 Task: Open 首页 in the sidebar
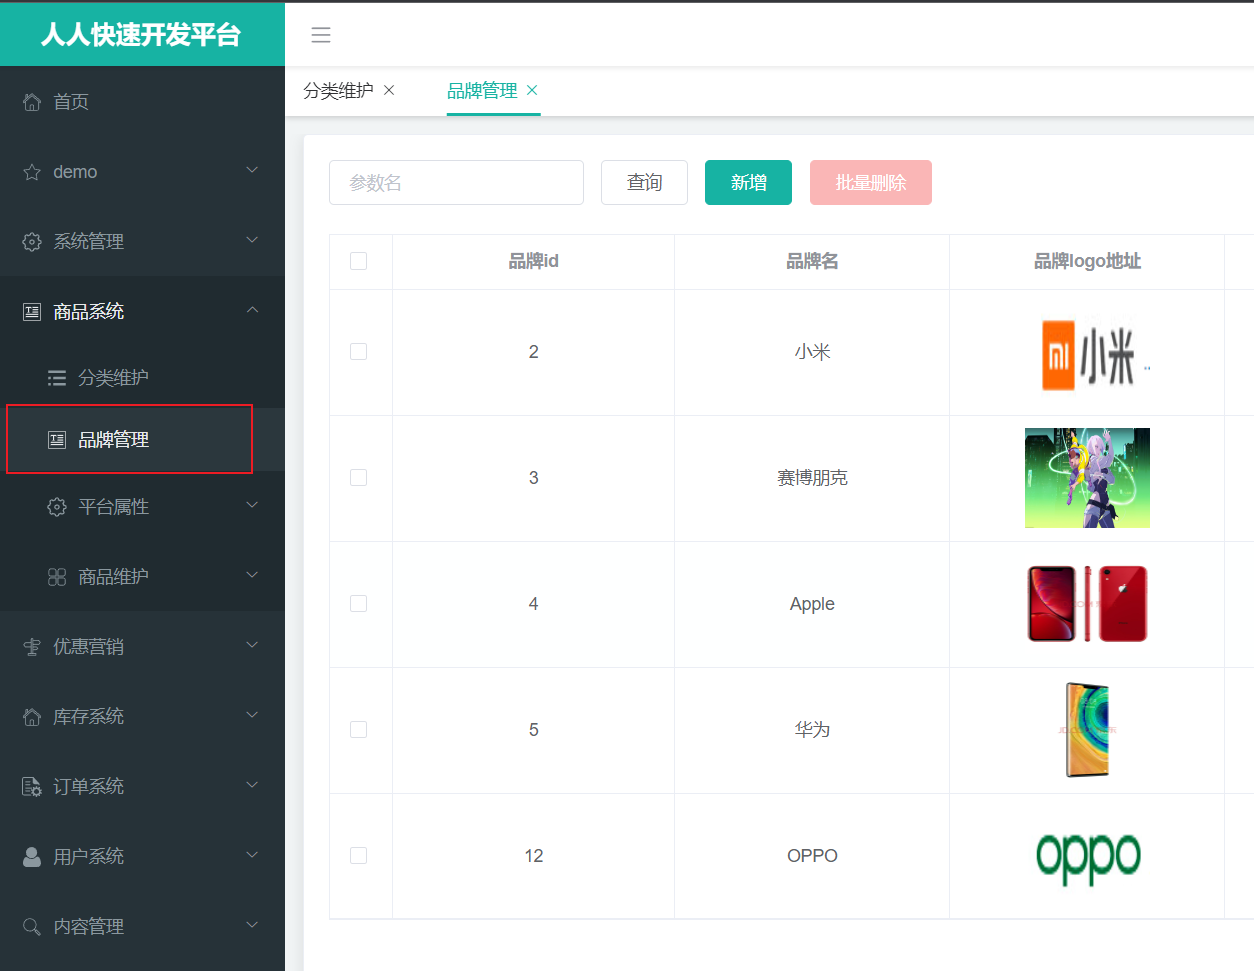[142, 102]
